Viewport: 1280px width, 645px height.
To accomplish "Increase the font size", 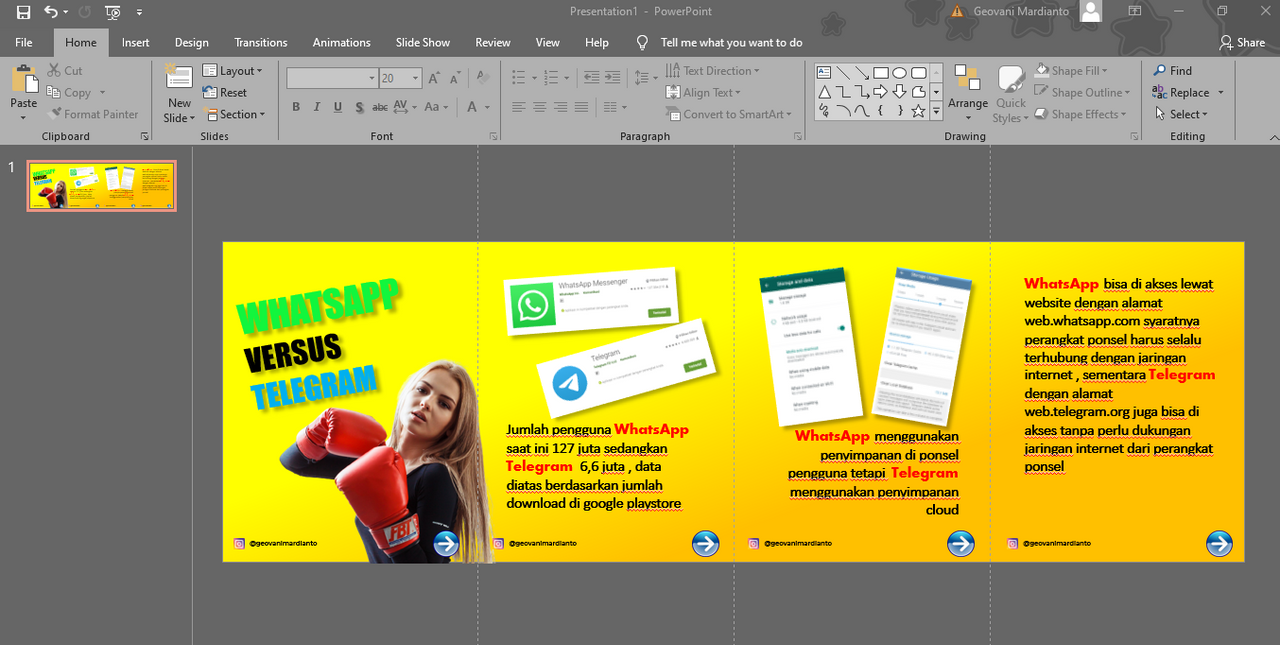I will tap(434, 78).
